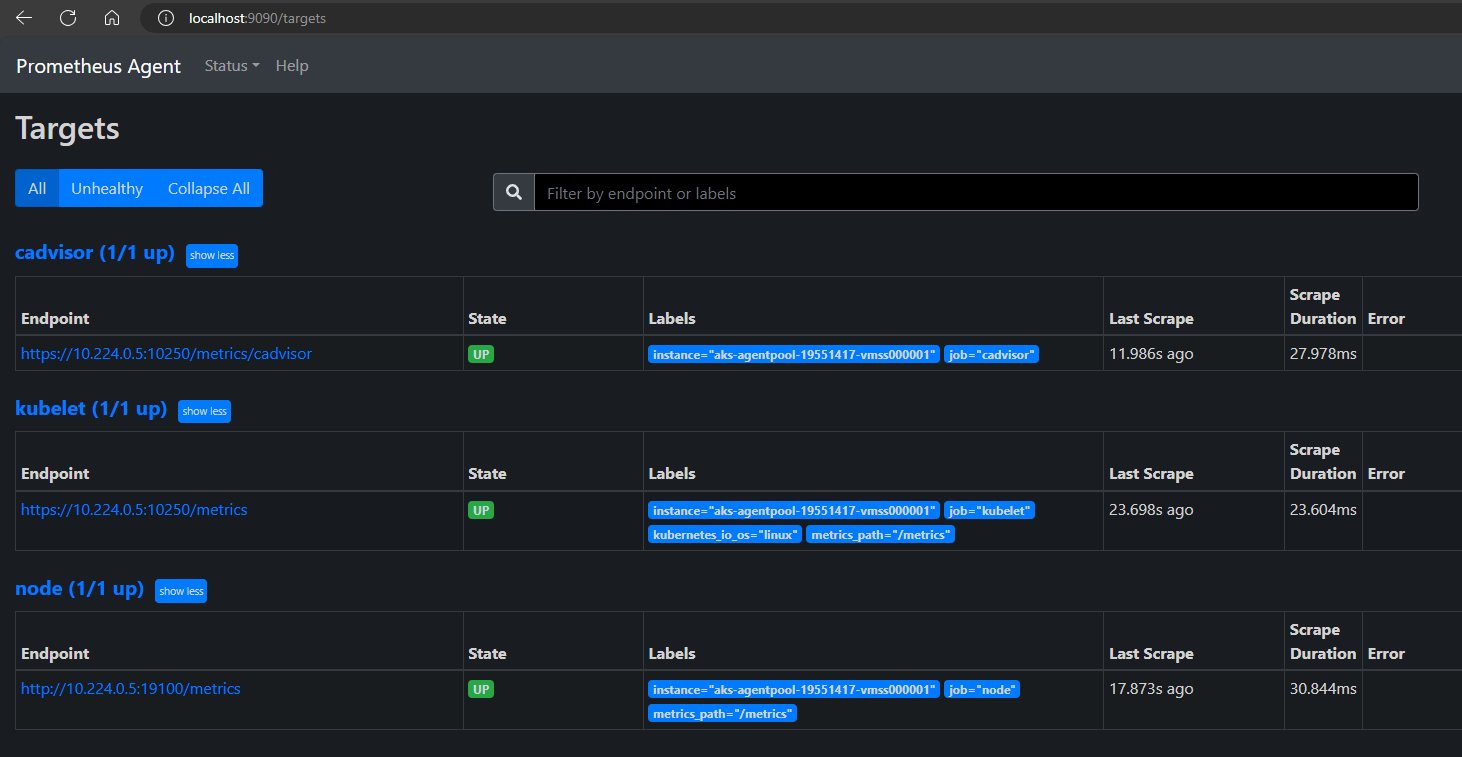Click the Scrape Duration header in node table
1462x757 pixels.
point(1323,642)
